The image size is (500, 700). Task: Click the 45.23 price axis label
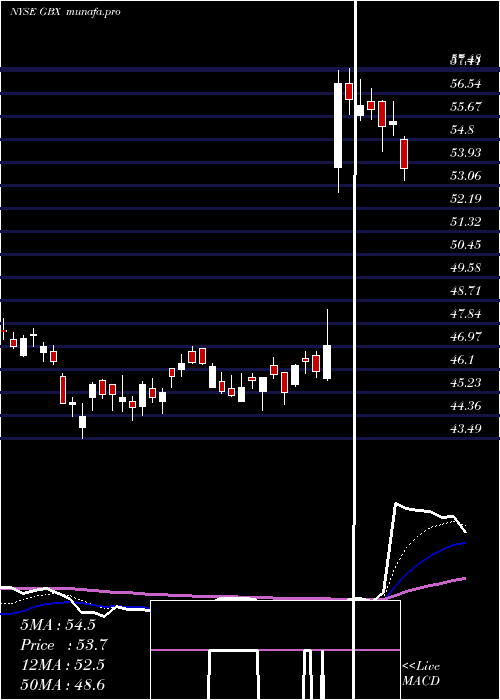(466, 383)
